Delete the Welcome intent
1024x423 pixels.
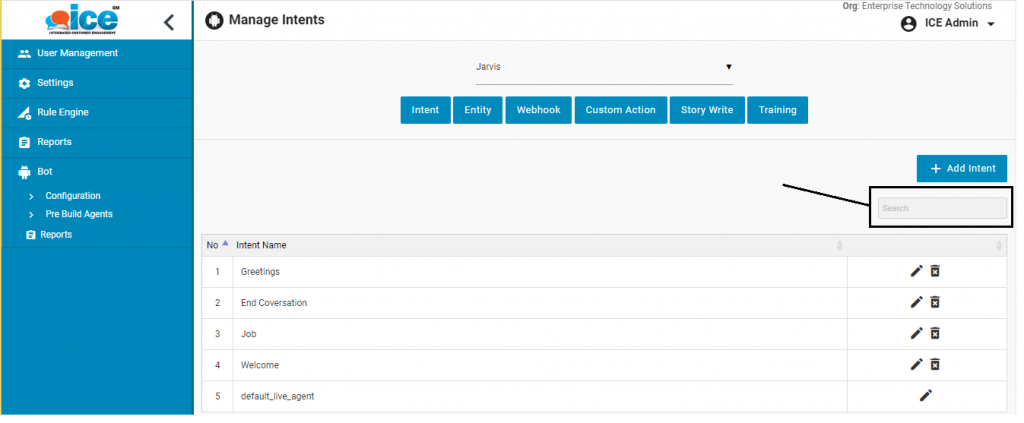(935, 364)
